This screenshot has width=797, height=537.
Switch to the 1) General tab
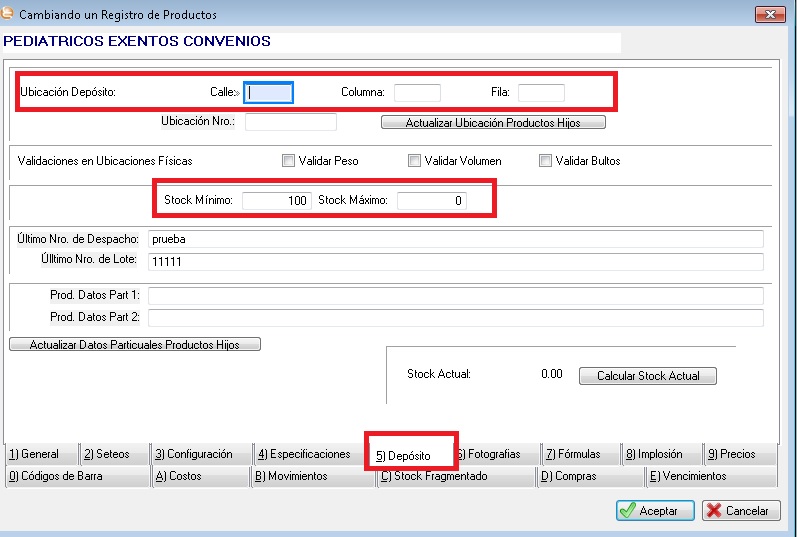tap(38, 454)
